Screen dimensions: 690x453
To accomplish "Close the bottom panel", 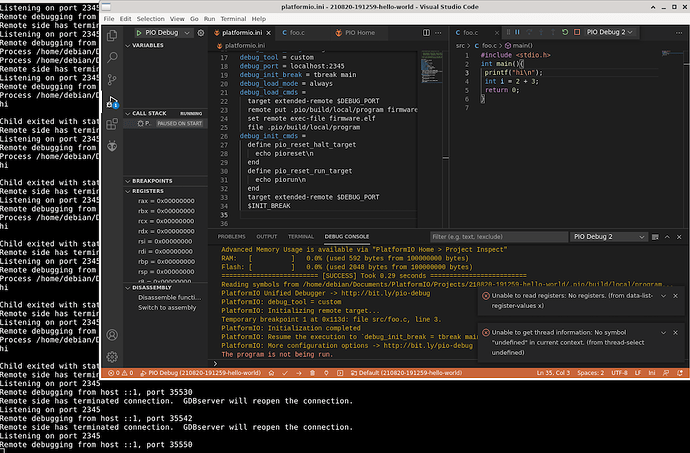I will [x=679, y=237].
